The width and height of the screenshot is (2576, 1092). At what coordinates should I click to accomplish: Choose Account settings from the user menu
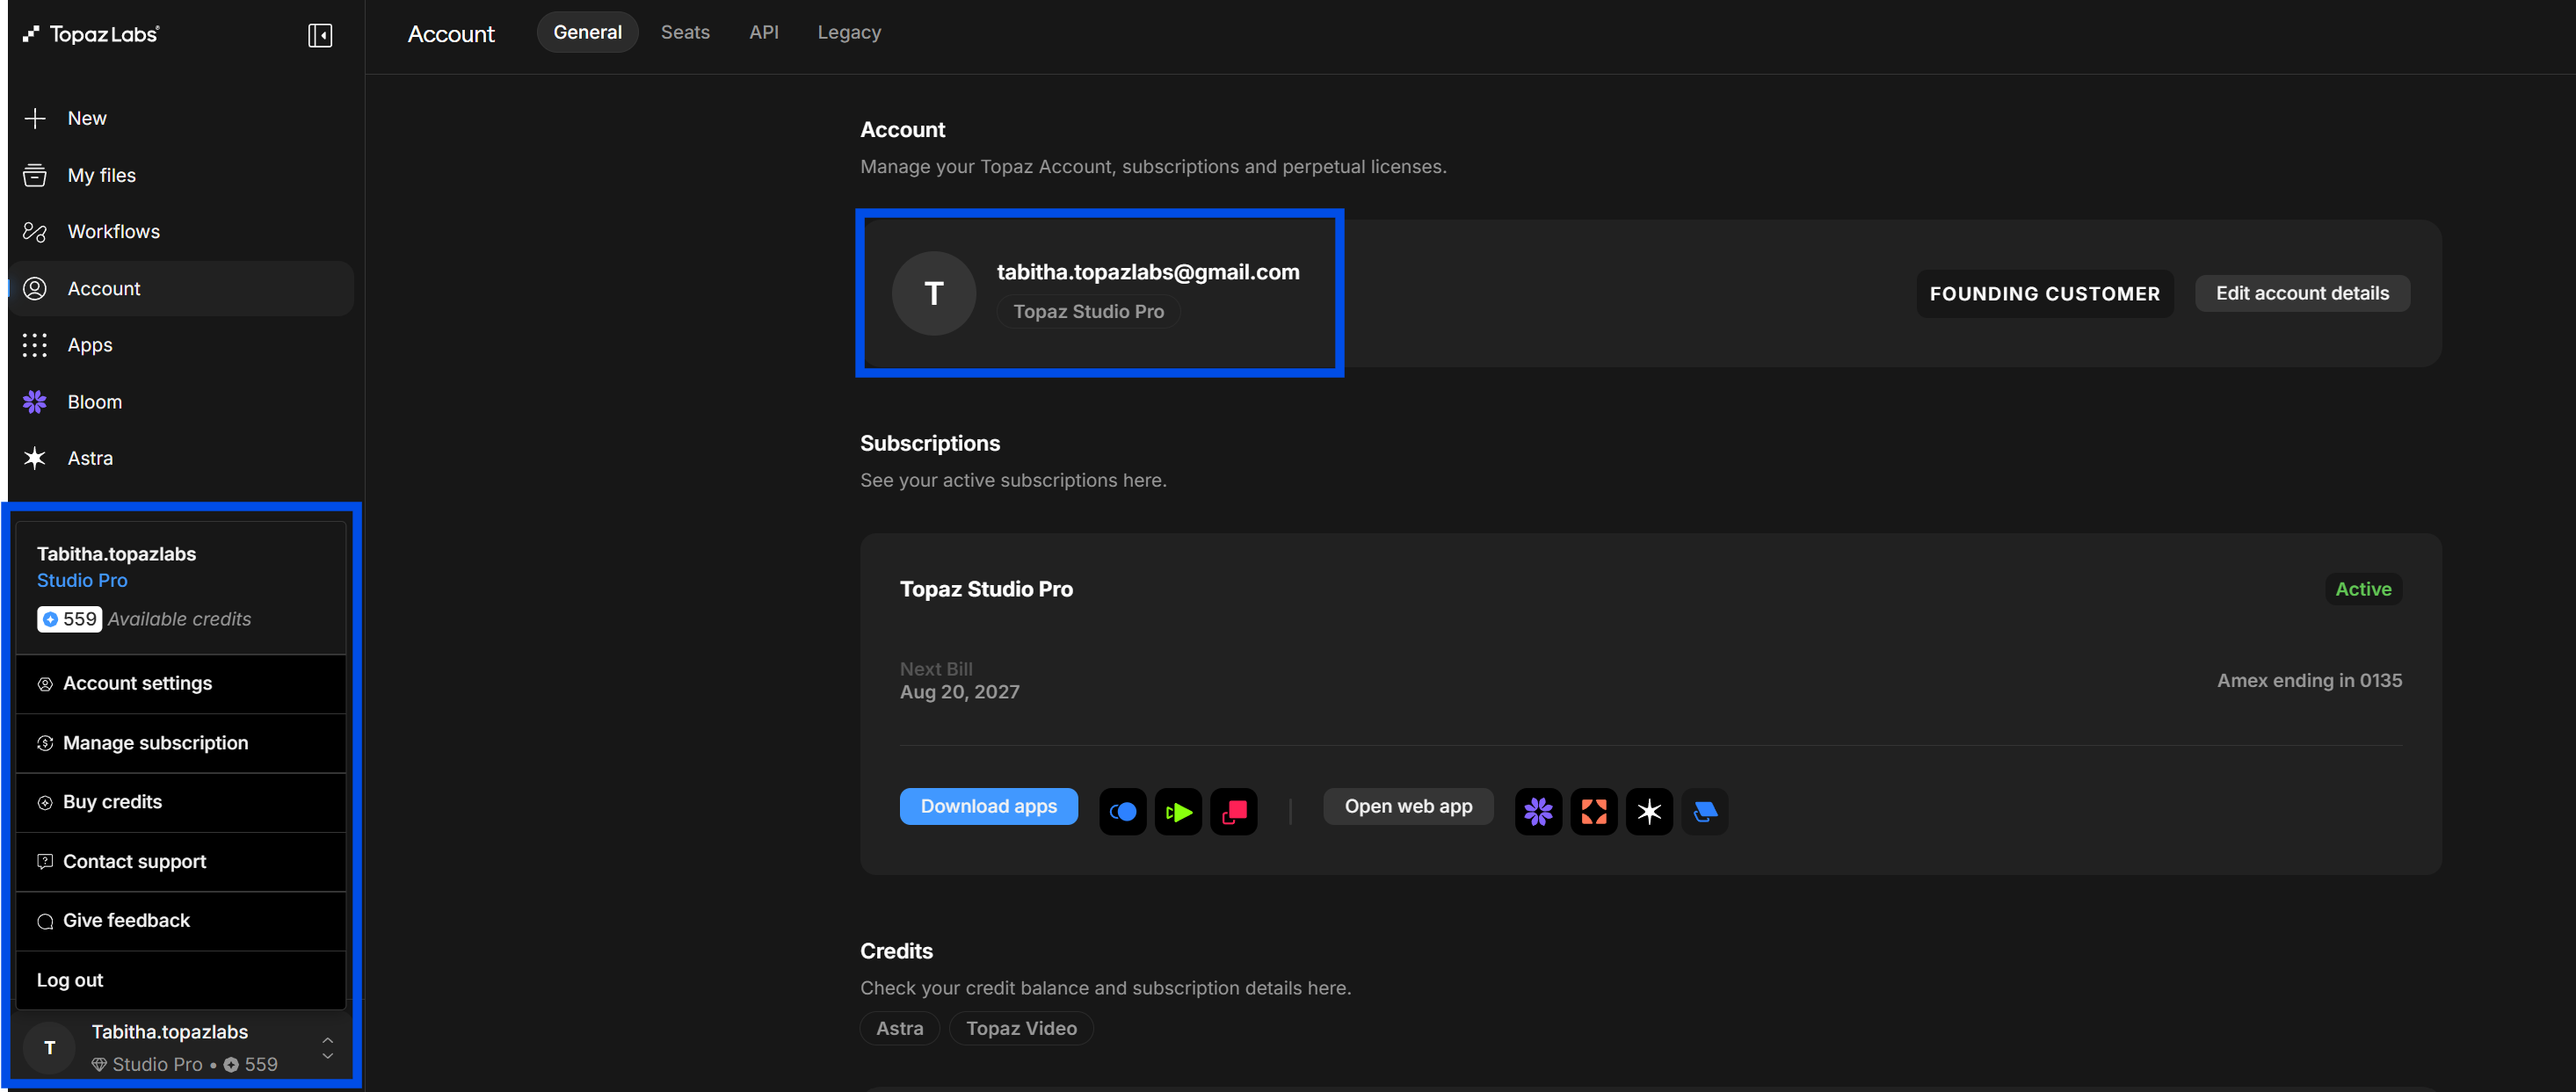click(181, 684)
